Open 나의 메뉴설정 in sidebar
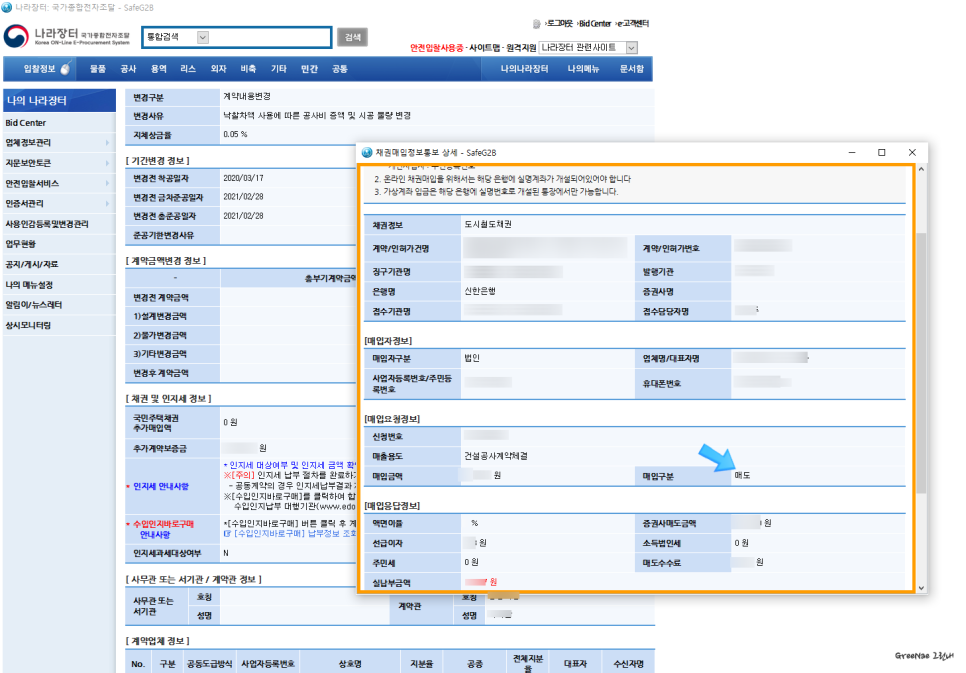The height and width of the screenshot is (673, 966). (x=30, y=285)
